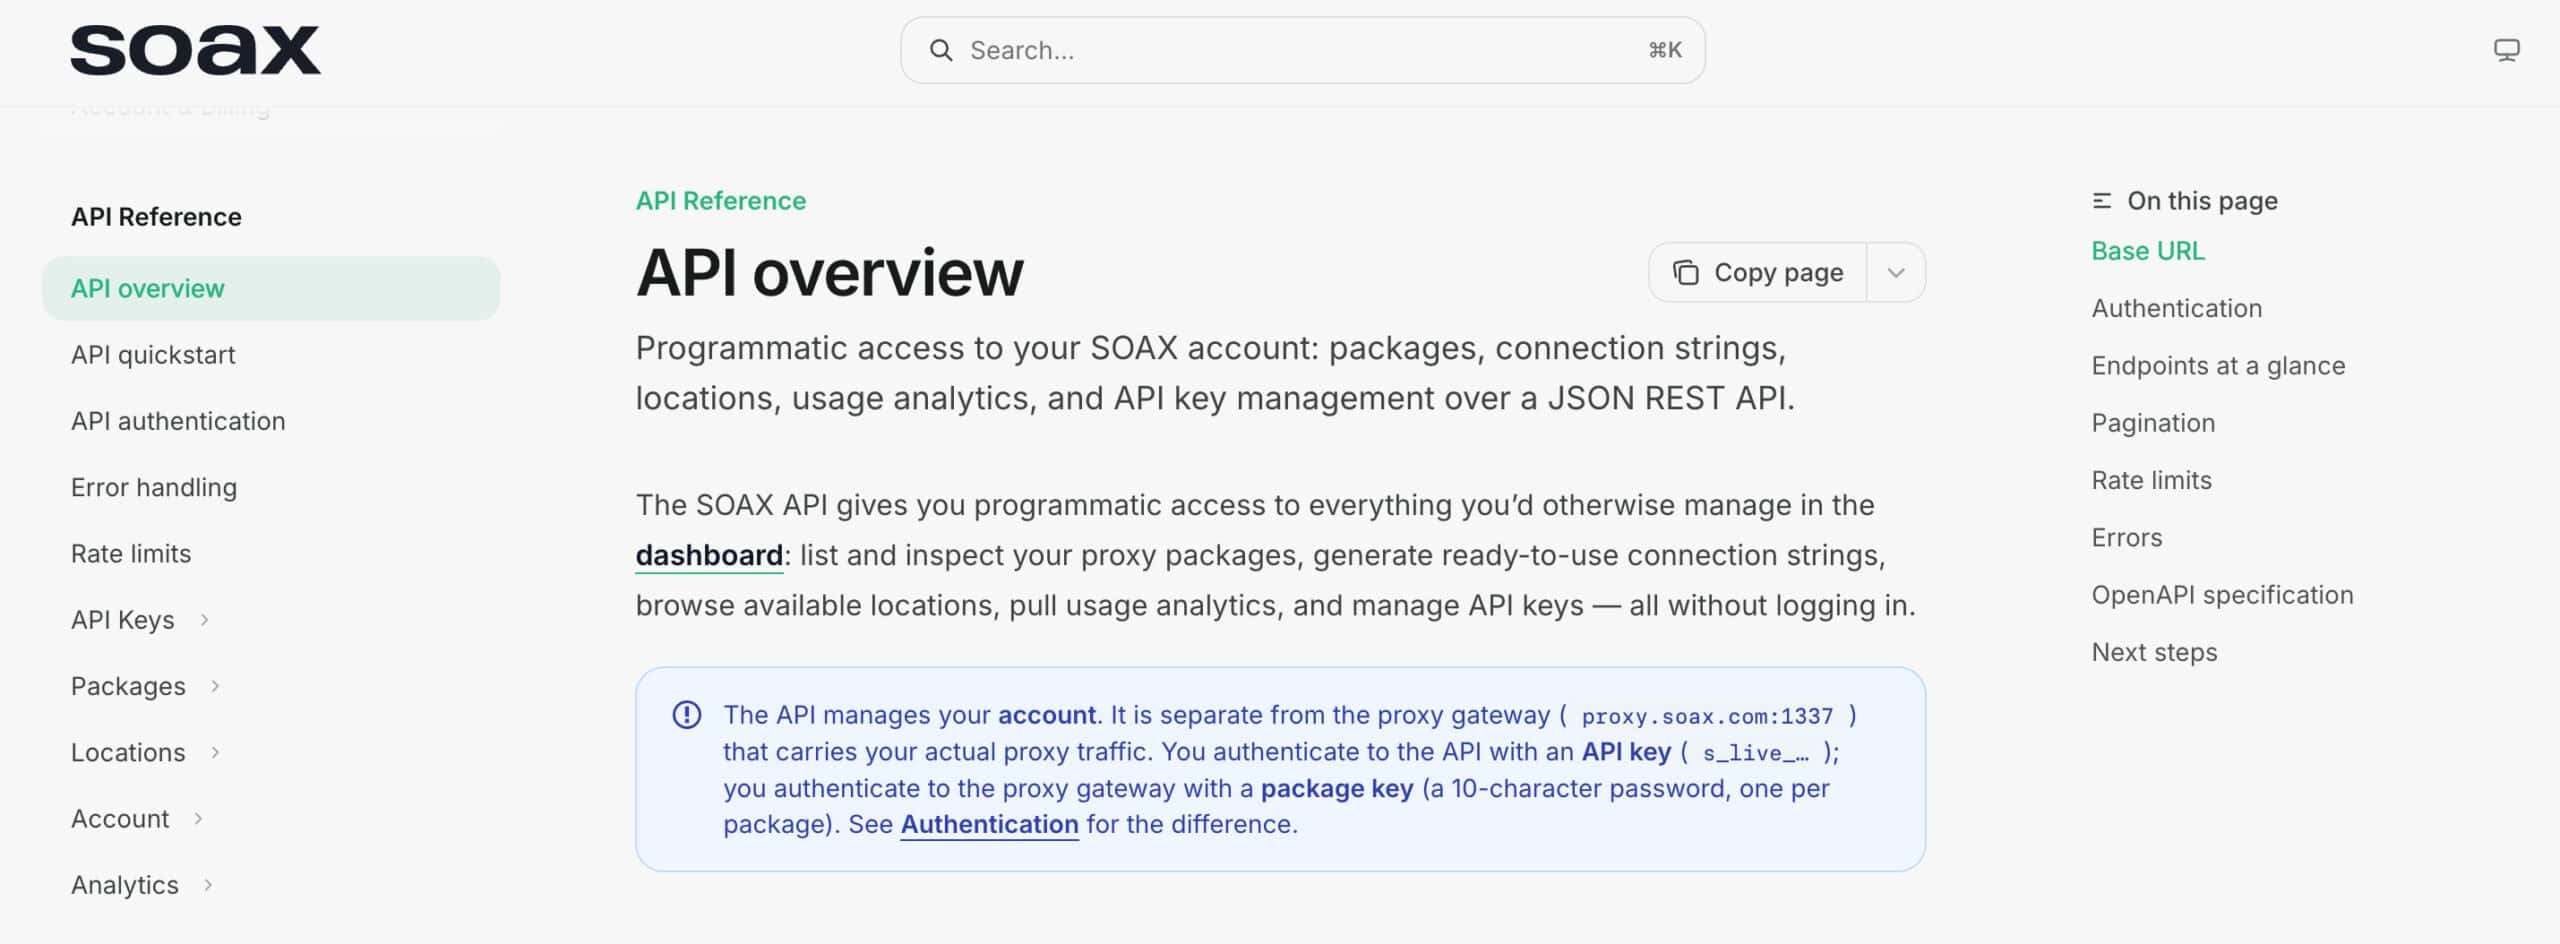The image size is (2560, 944).
Task: Jump to Errors section
Action: tap(2127, 538)
